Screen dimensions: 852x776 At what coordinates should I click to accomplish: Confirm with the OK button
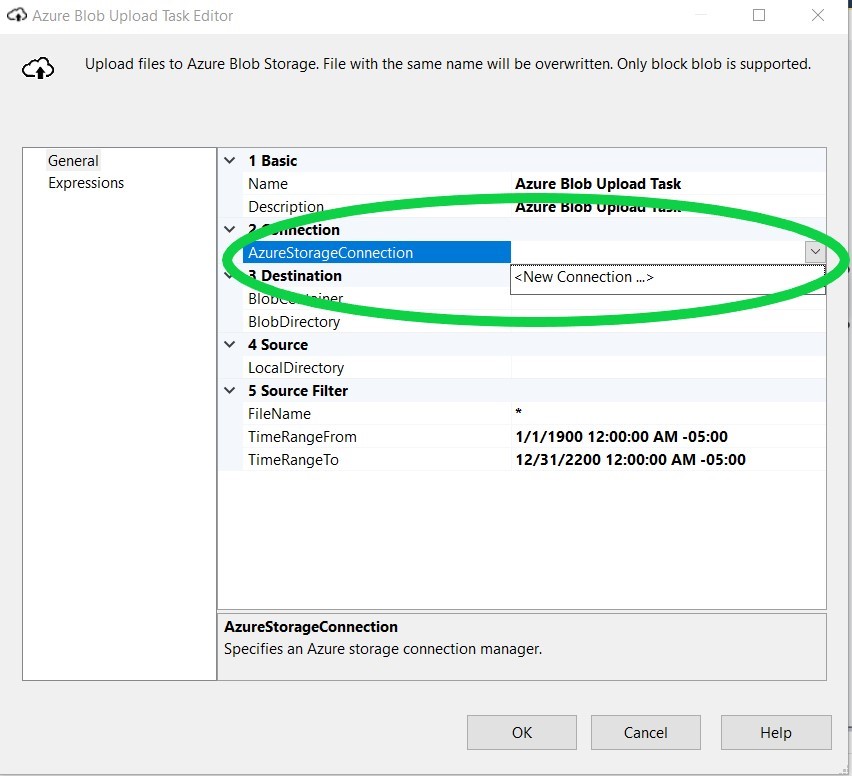(x=522, y=733)
